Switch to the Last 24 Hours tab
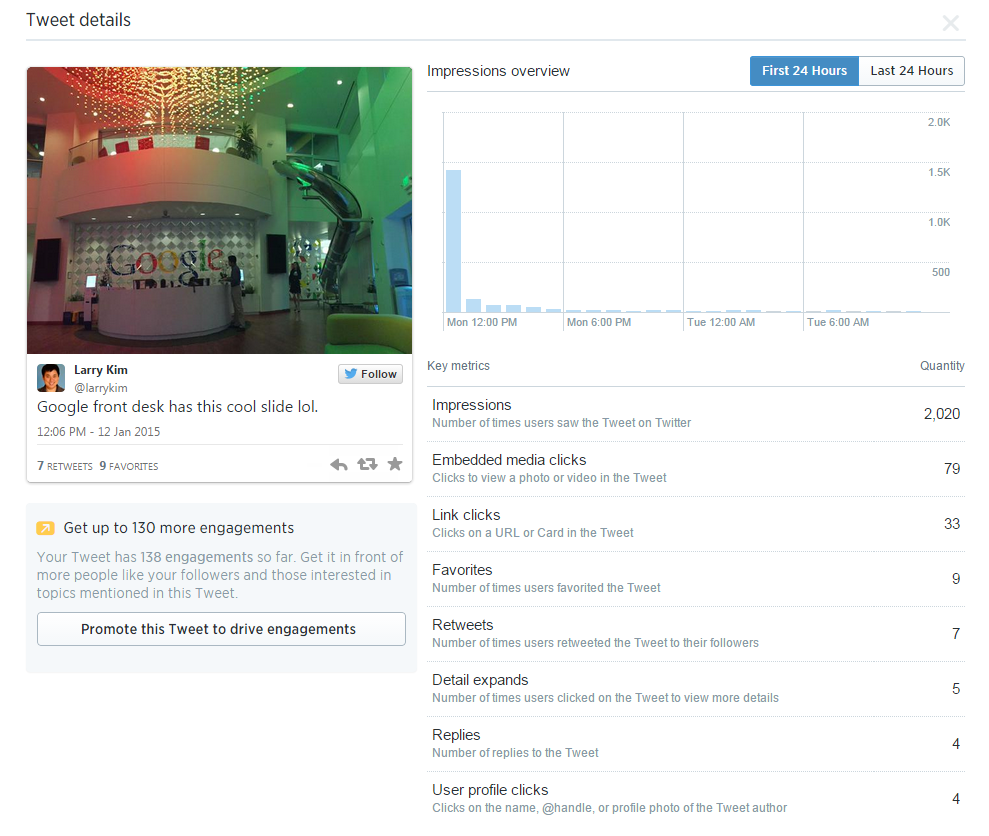This screenshot has height=836, width=989. (x=911, y=71)
